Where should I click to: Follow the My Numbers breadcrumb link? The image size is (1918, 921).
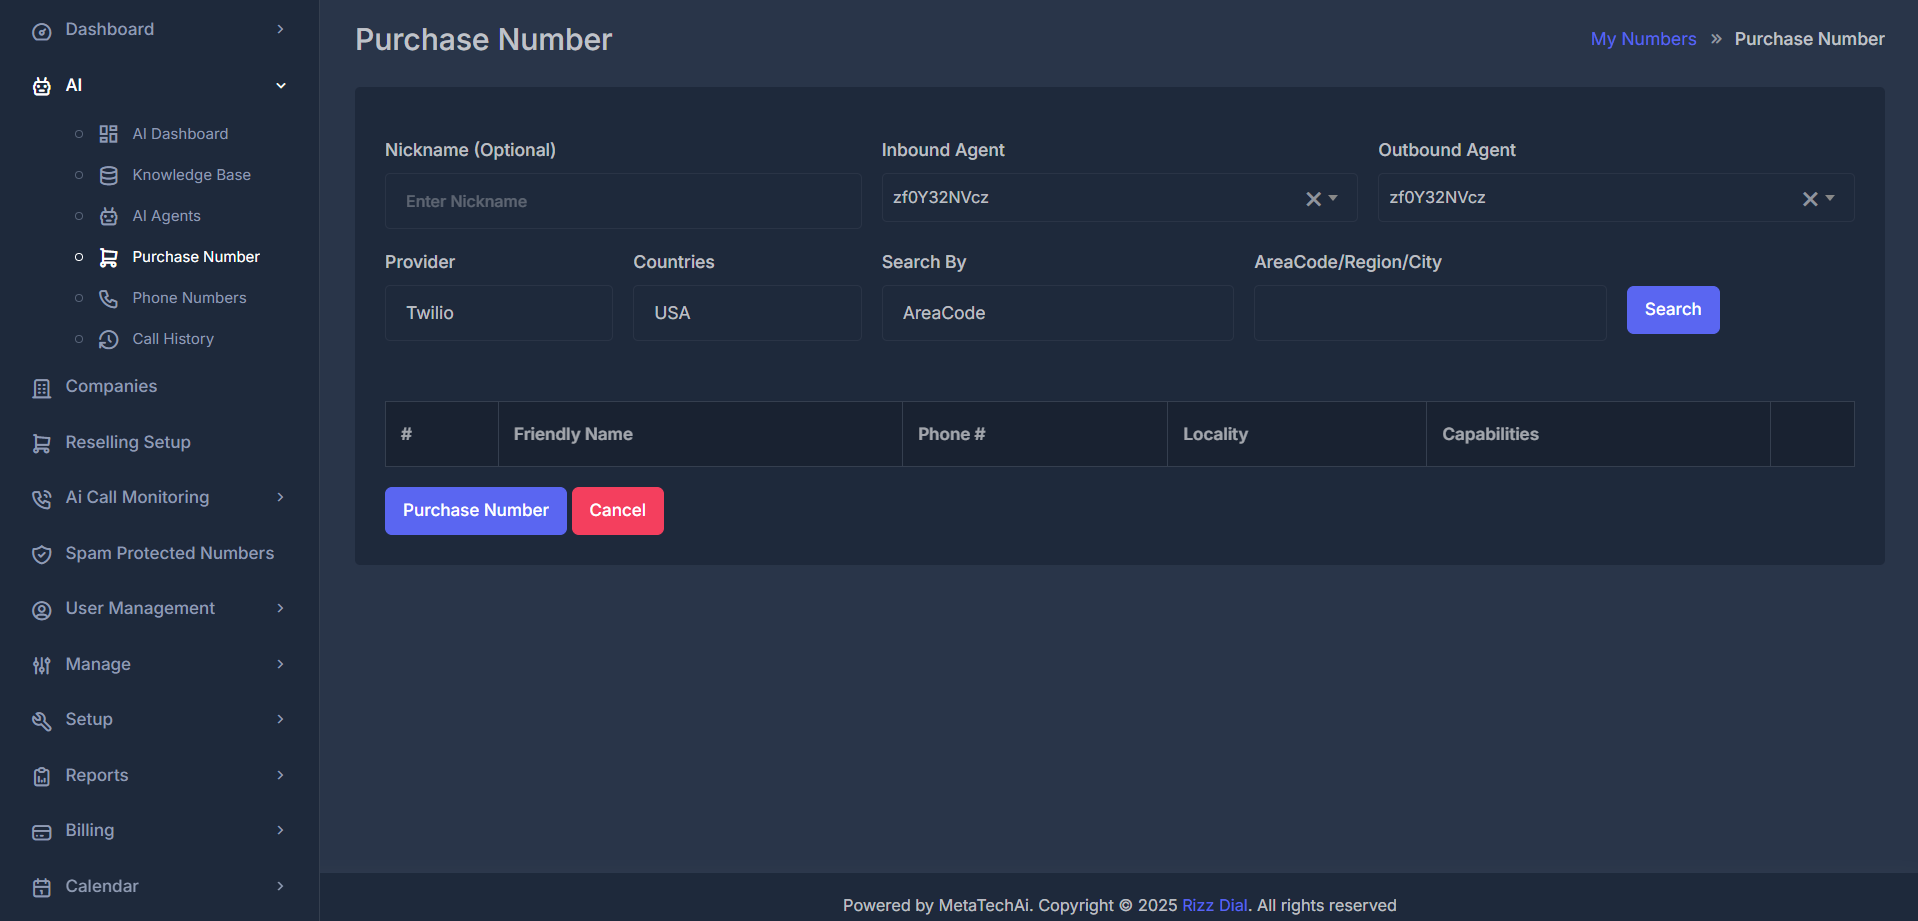pos(1643,39)
